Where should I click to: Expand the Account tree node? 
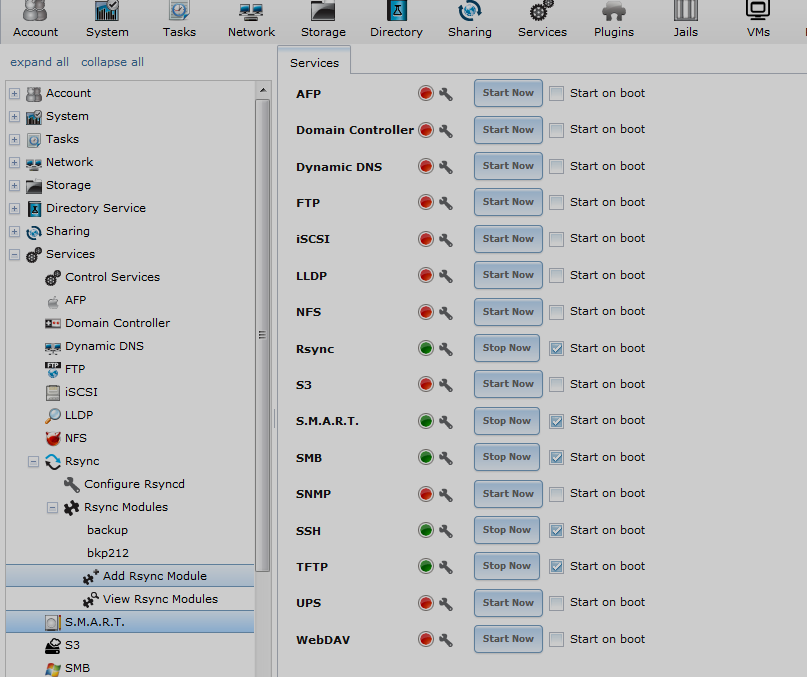14,94
